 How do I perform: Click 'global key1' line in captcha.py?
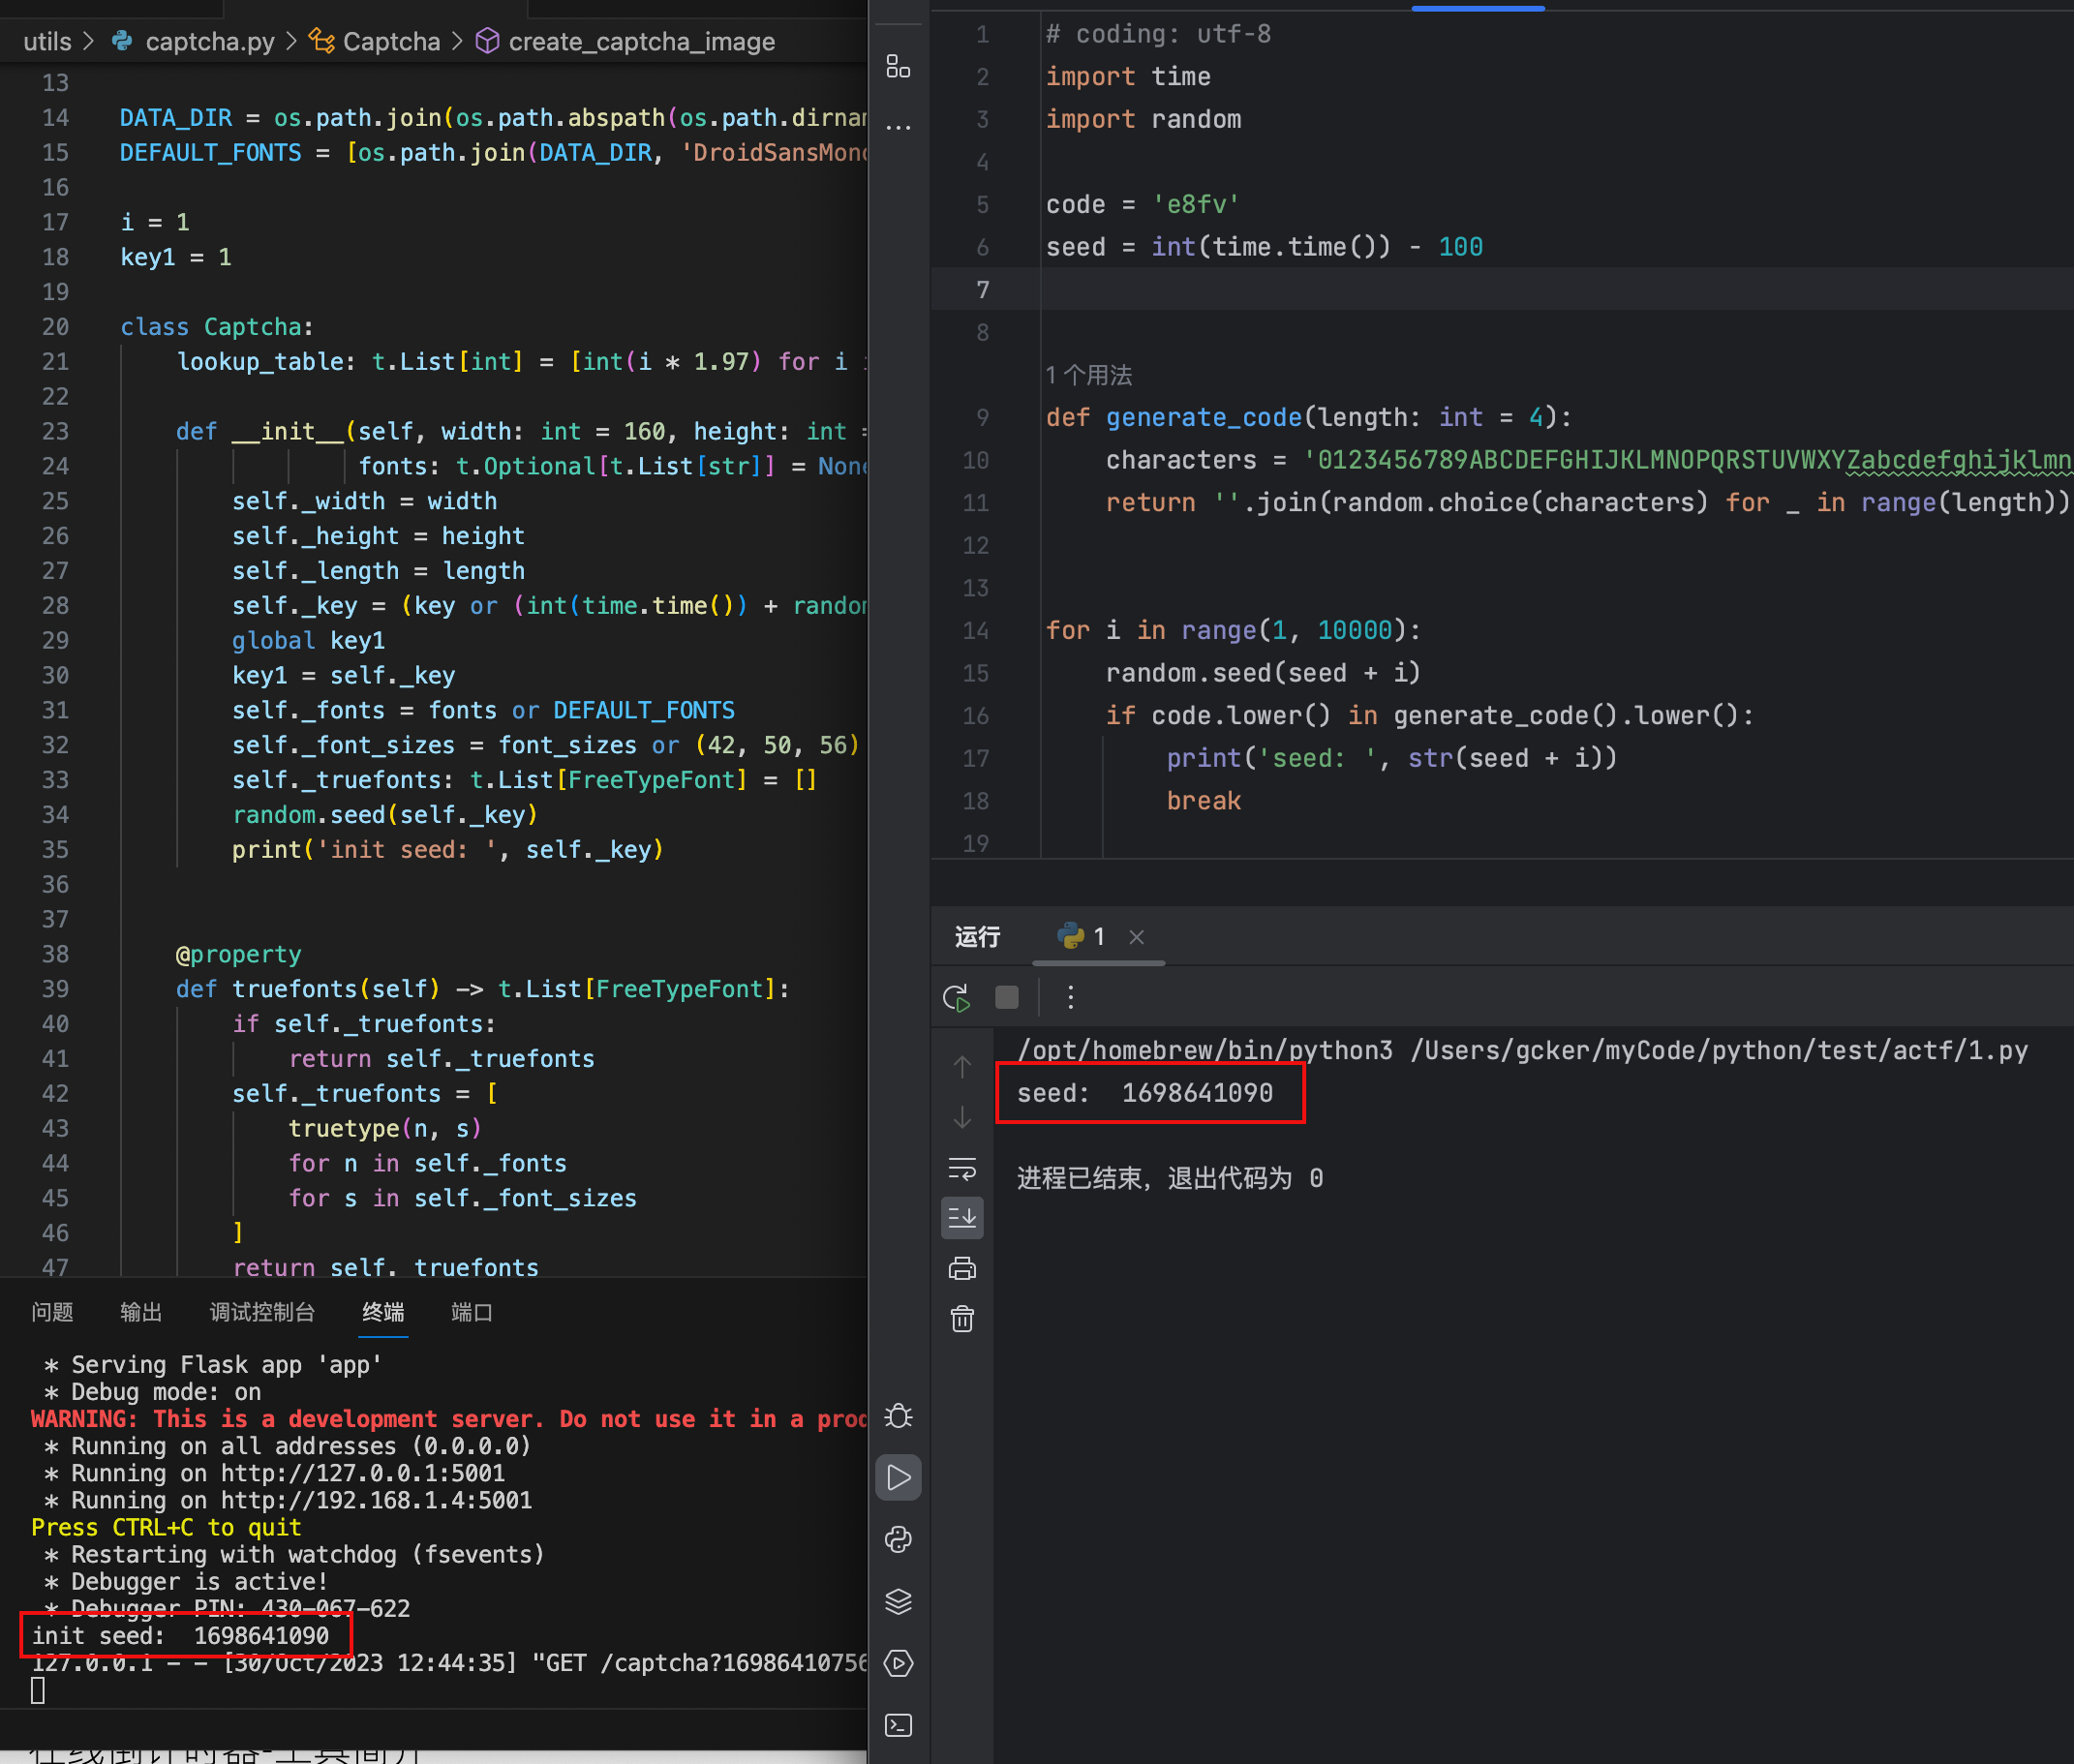click(x=309, y=641)
